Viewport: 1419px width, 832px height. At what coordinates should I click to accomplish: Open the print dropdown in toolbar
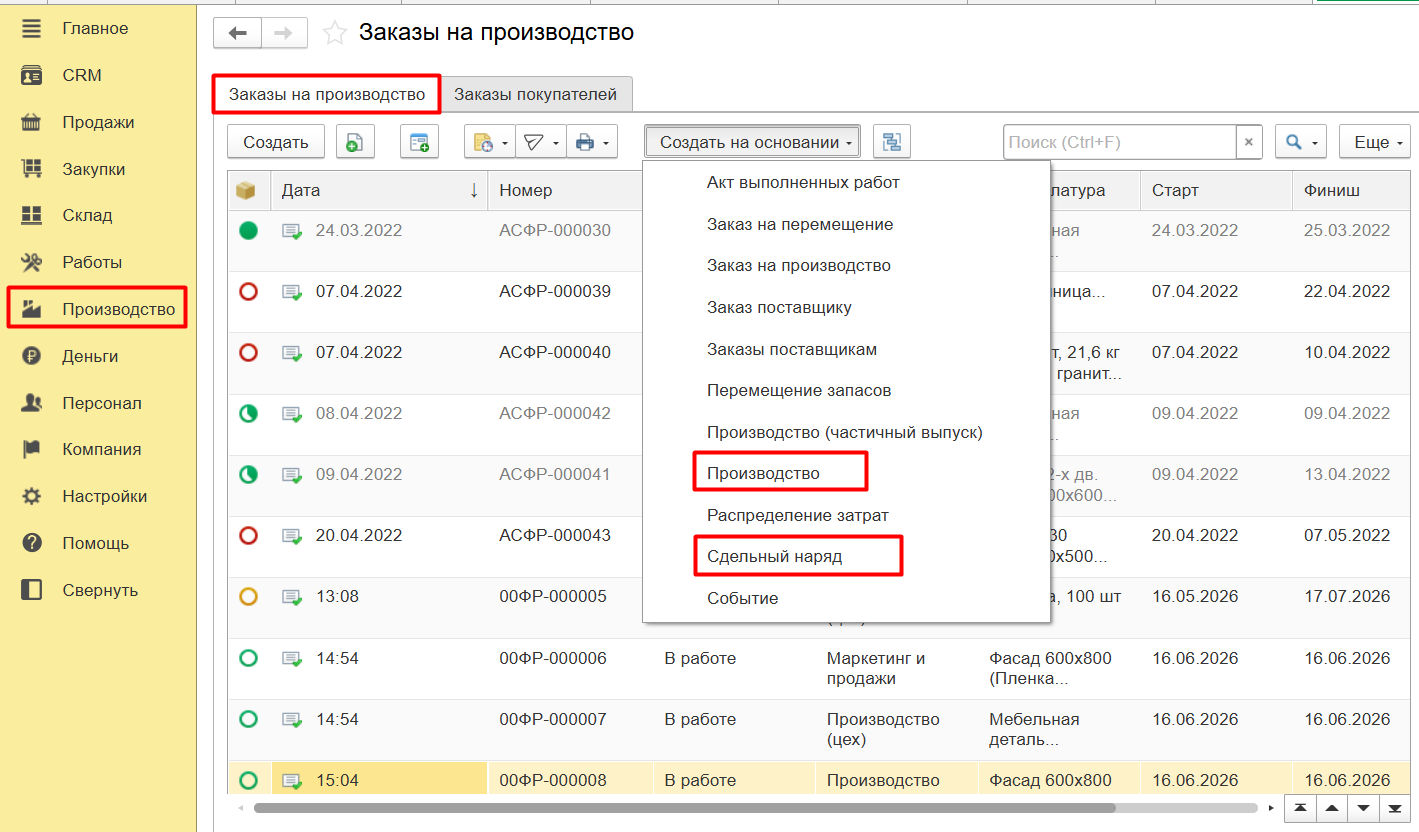592,142
